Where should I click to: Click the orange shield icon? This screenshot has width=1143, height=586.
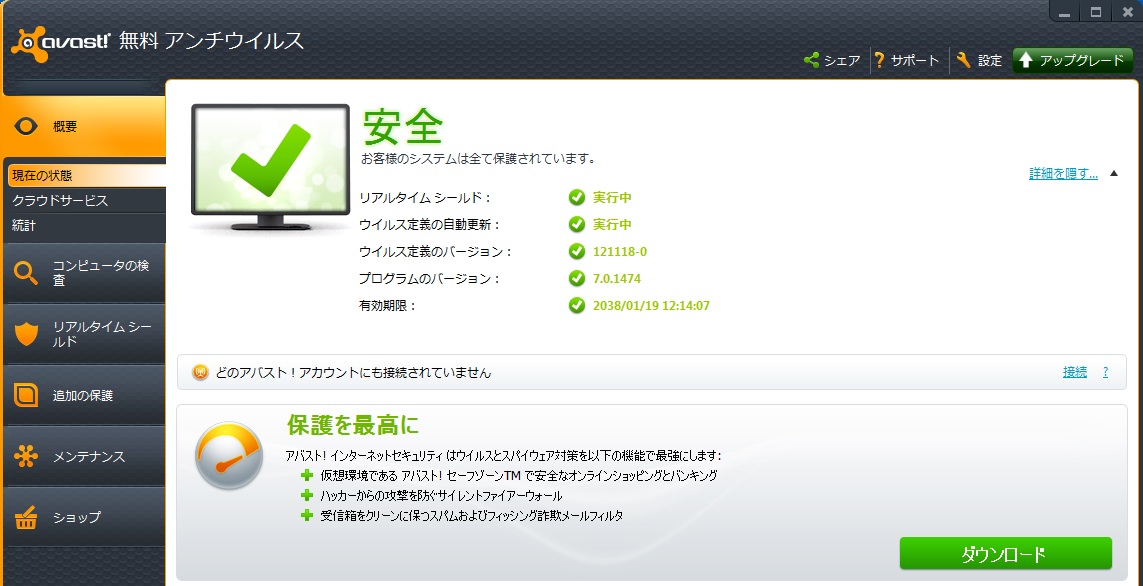[x=26, y=335]
